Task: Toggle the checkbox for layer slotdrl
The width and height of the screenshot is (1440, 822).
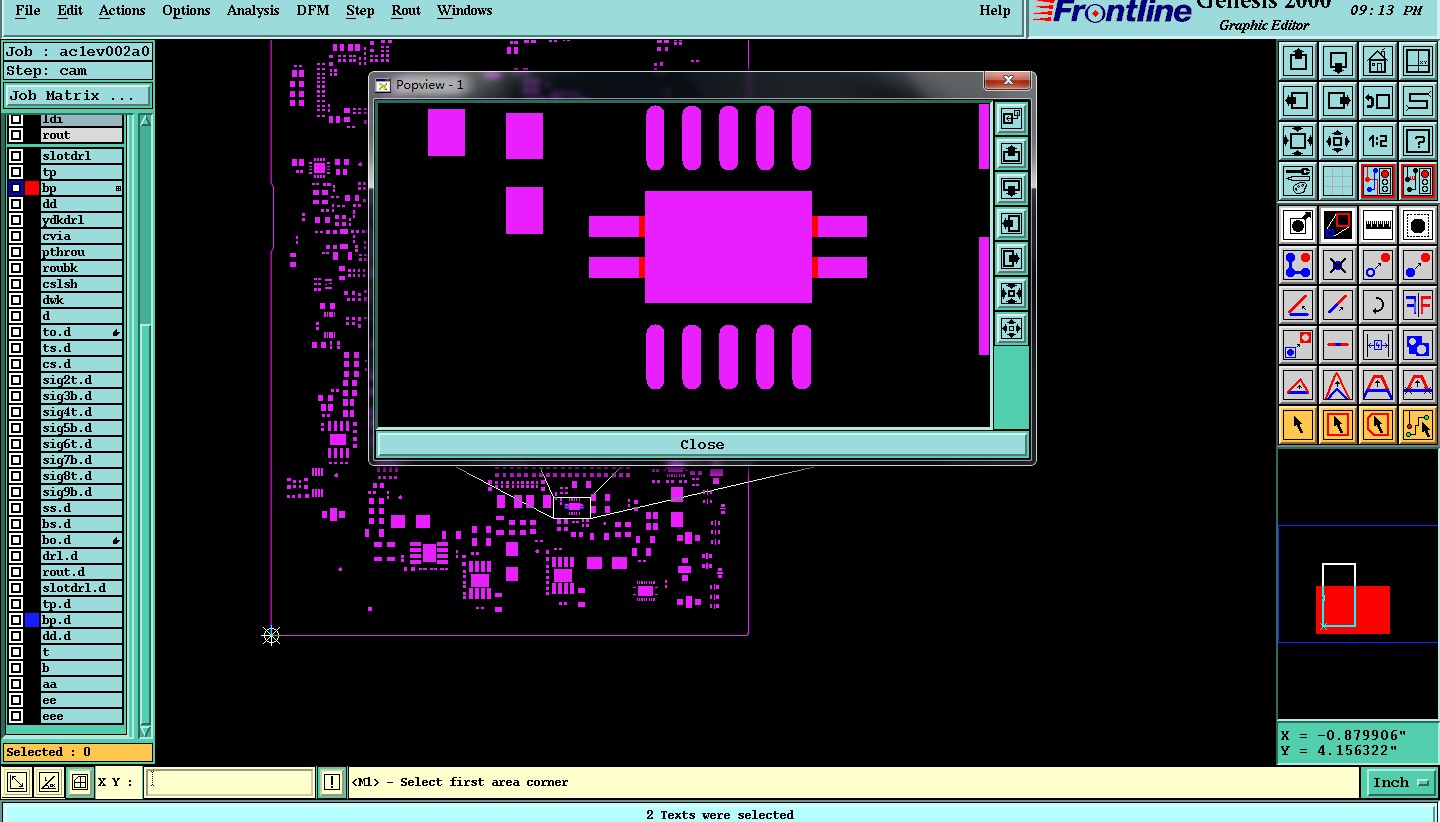Action: click(x=16, y=156)
